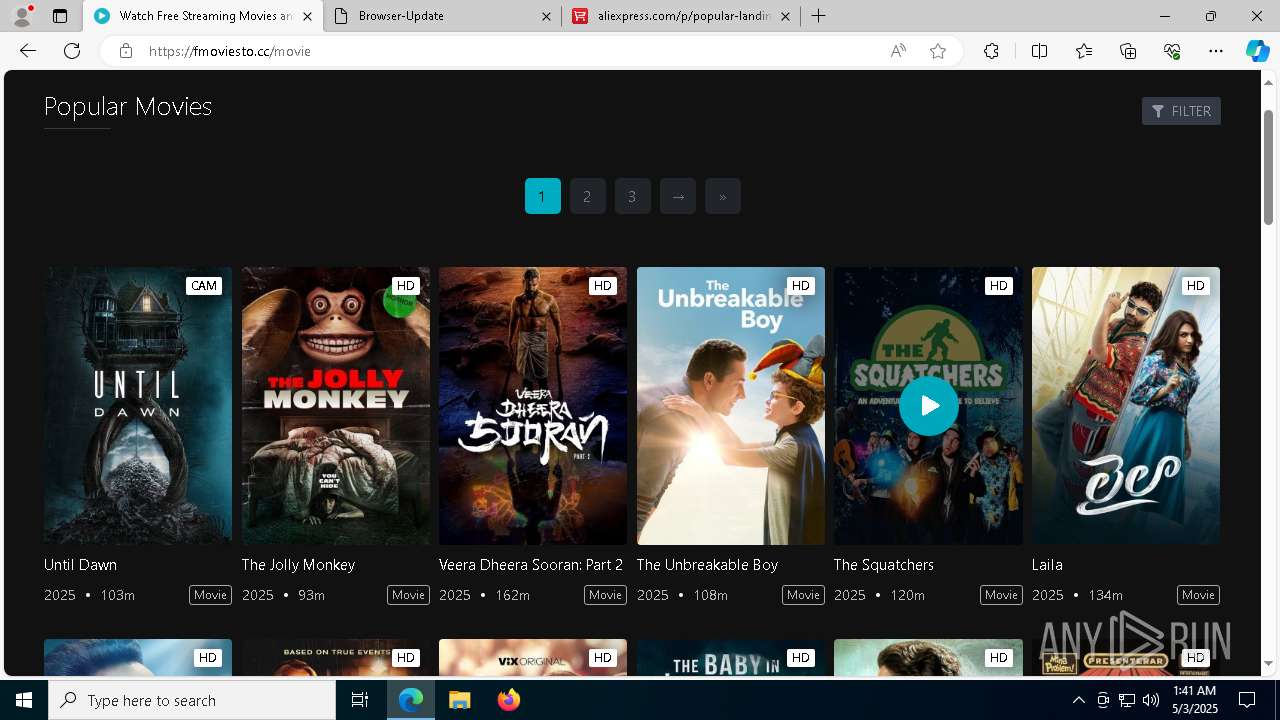Open a new tab with the plus button

click(818, 16)
